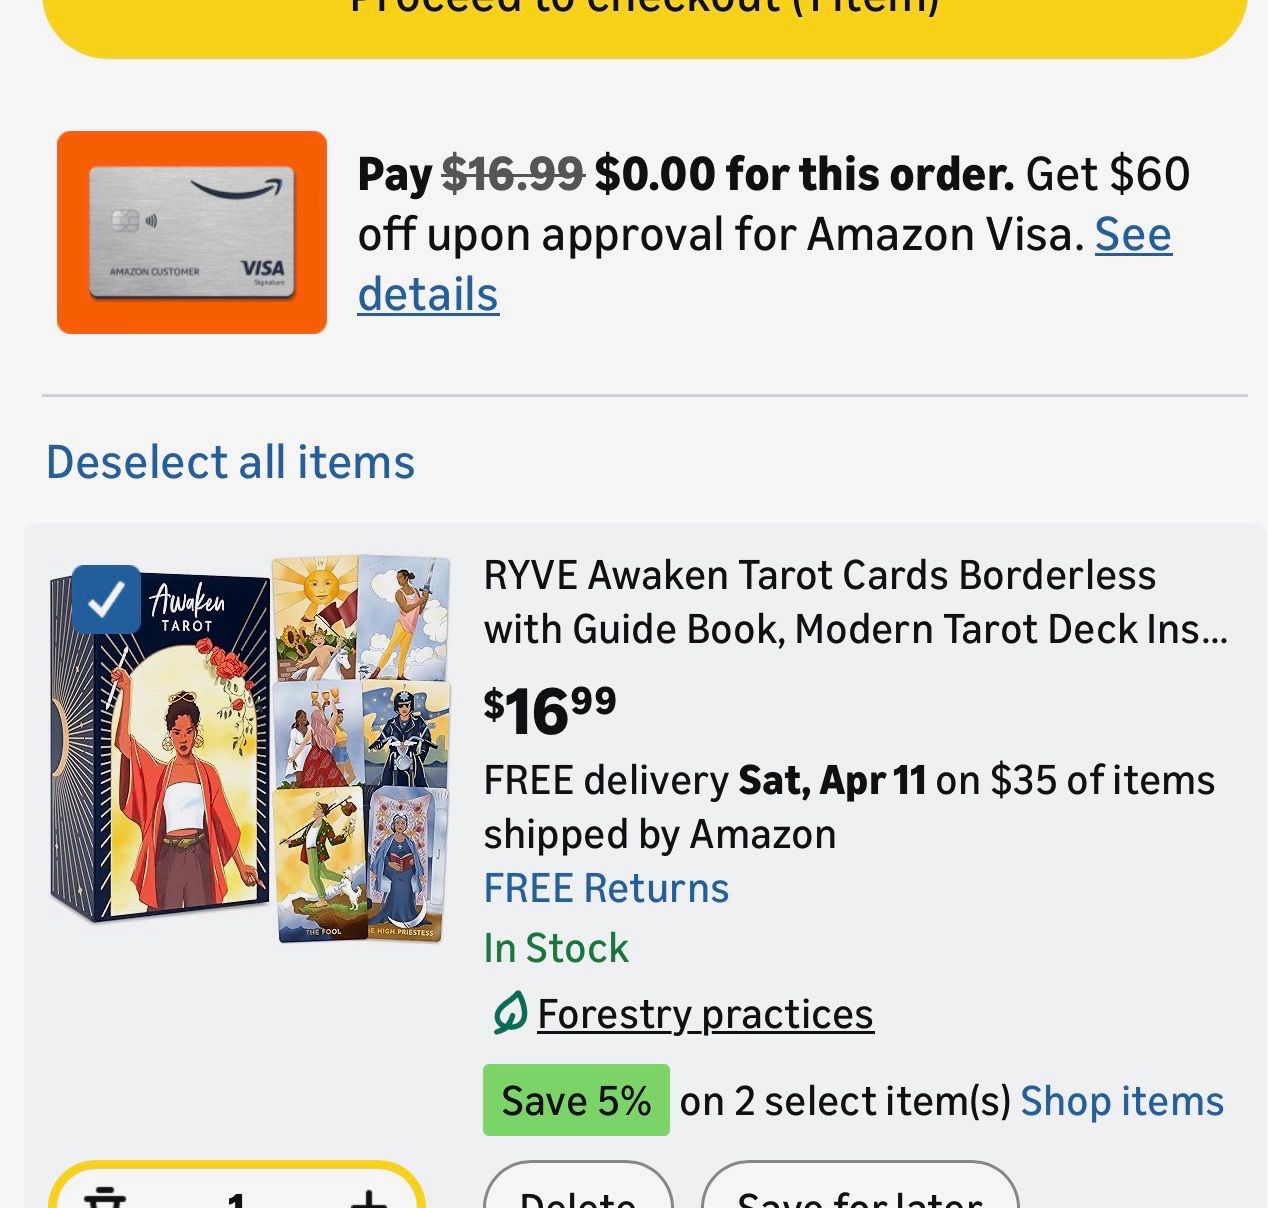
Task: Tap the bold $0.00 for this order text
Action: point(803,174)
